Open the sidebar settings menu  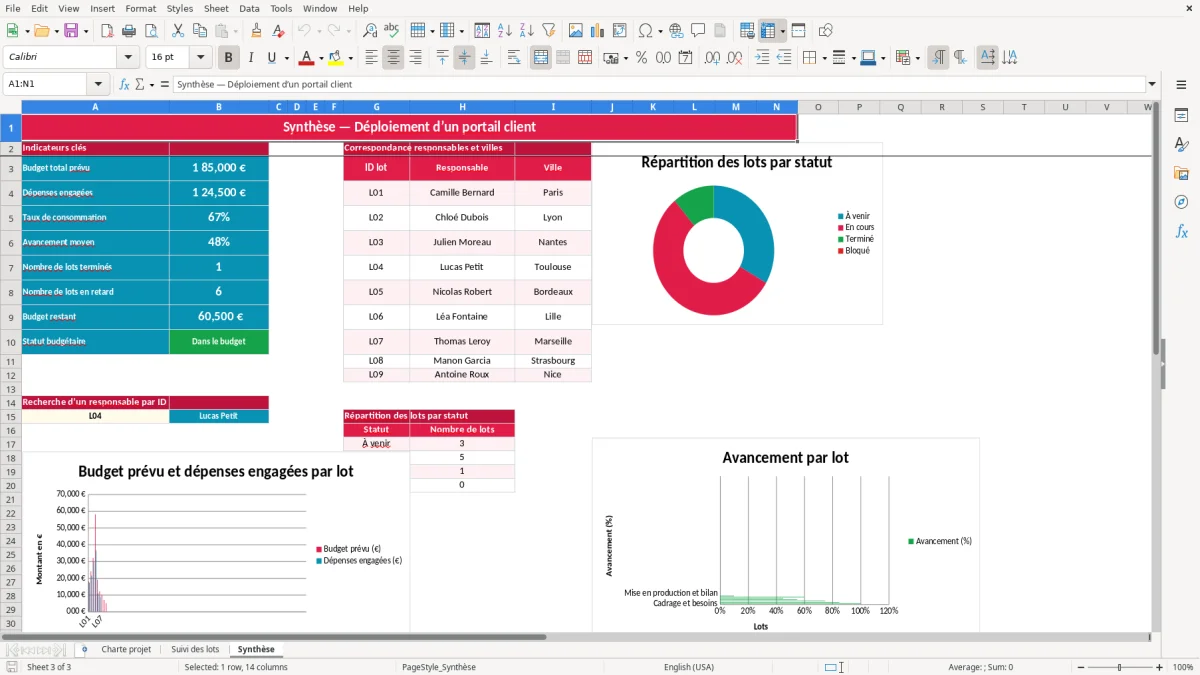tap(1181, 85)
